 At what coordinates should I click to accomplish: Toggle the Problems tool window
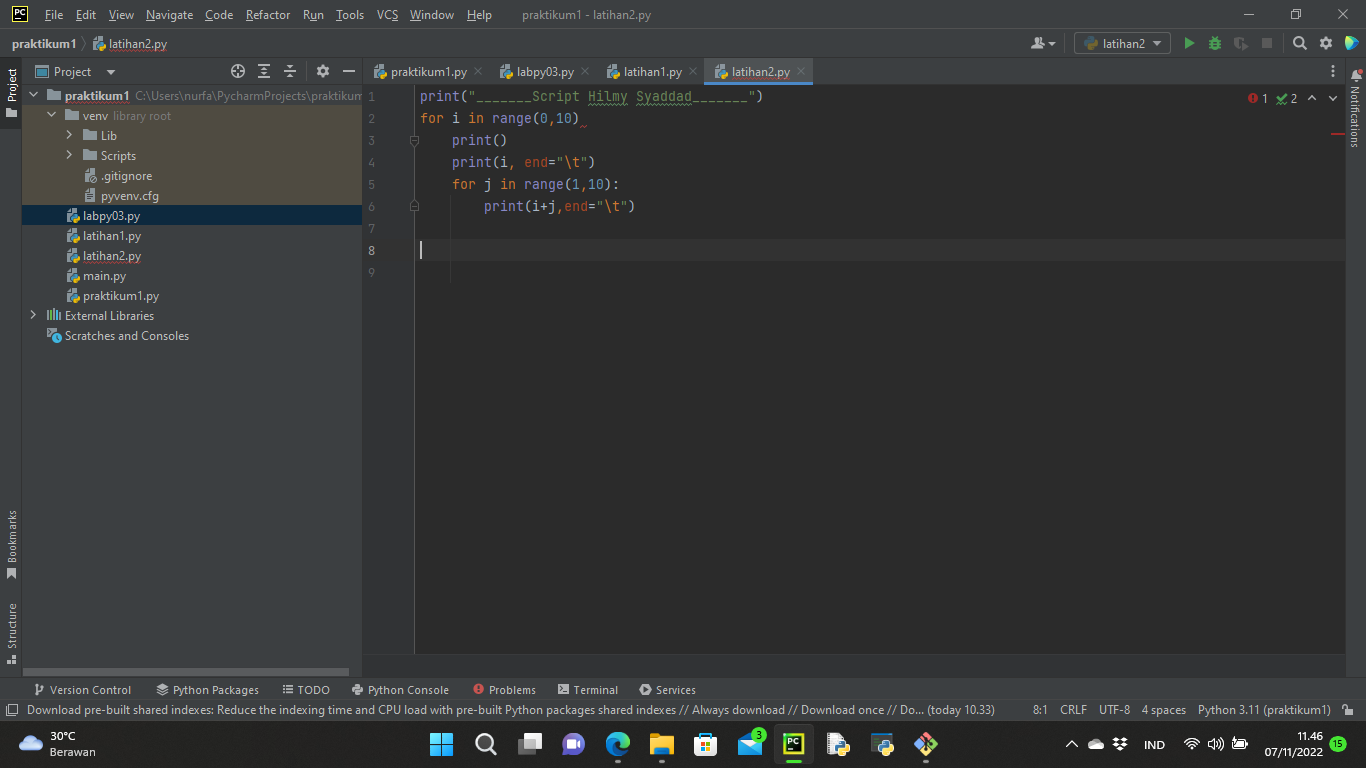tap(505, 689)
